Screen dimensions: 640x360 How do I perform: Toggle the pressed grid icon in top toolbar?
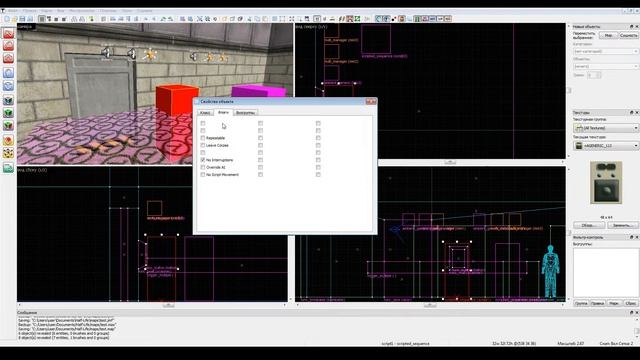tap(42, 19)
